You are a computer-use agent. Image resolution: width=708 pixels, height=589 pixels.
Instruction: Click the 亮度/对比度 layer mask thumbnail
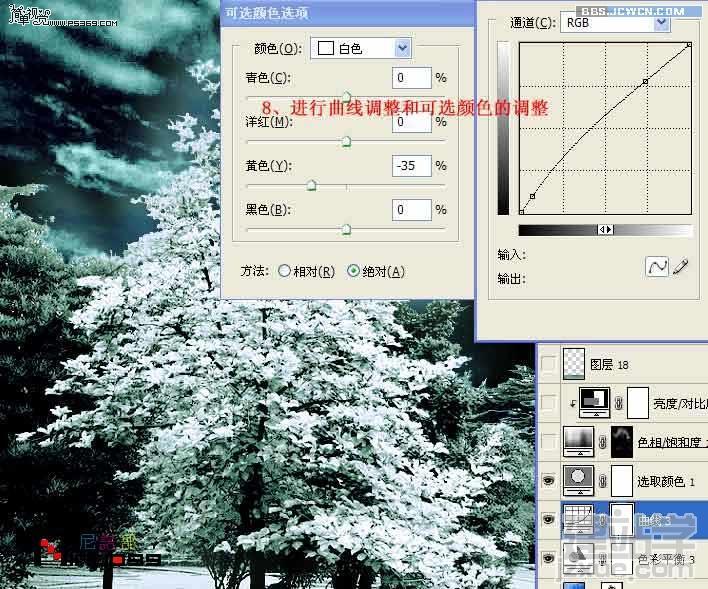pos(638,402)
